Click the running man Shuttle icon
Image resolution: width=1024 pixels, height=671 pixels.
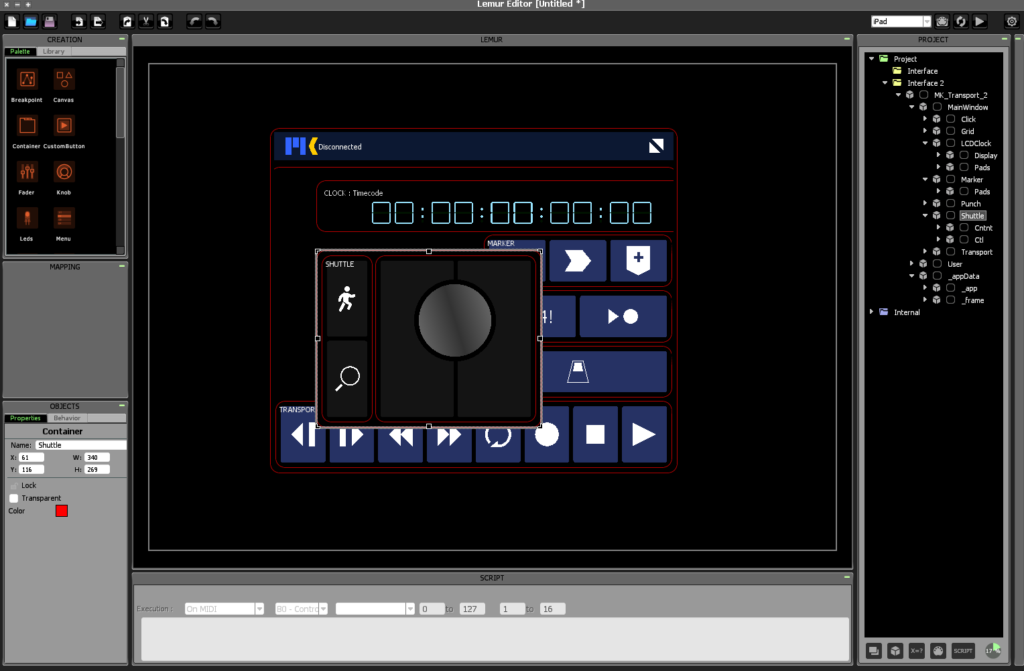coord(346,299)
